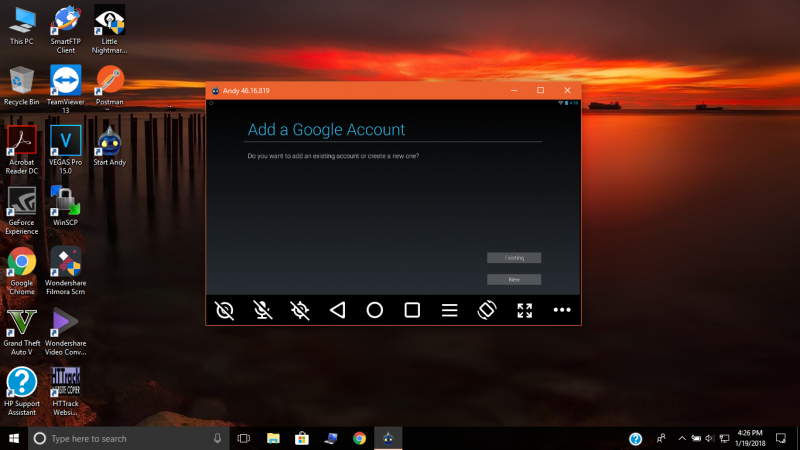This screenshot has width=800, height=450.
Task: Switch Andy to fullscreen mode
Action: 524,310
